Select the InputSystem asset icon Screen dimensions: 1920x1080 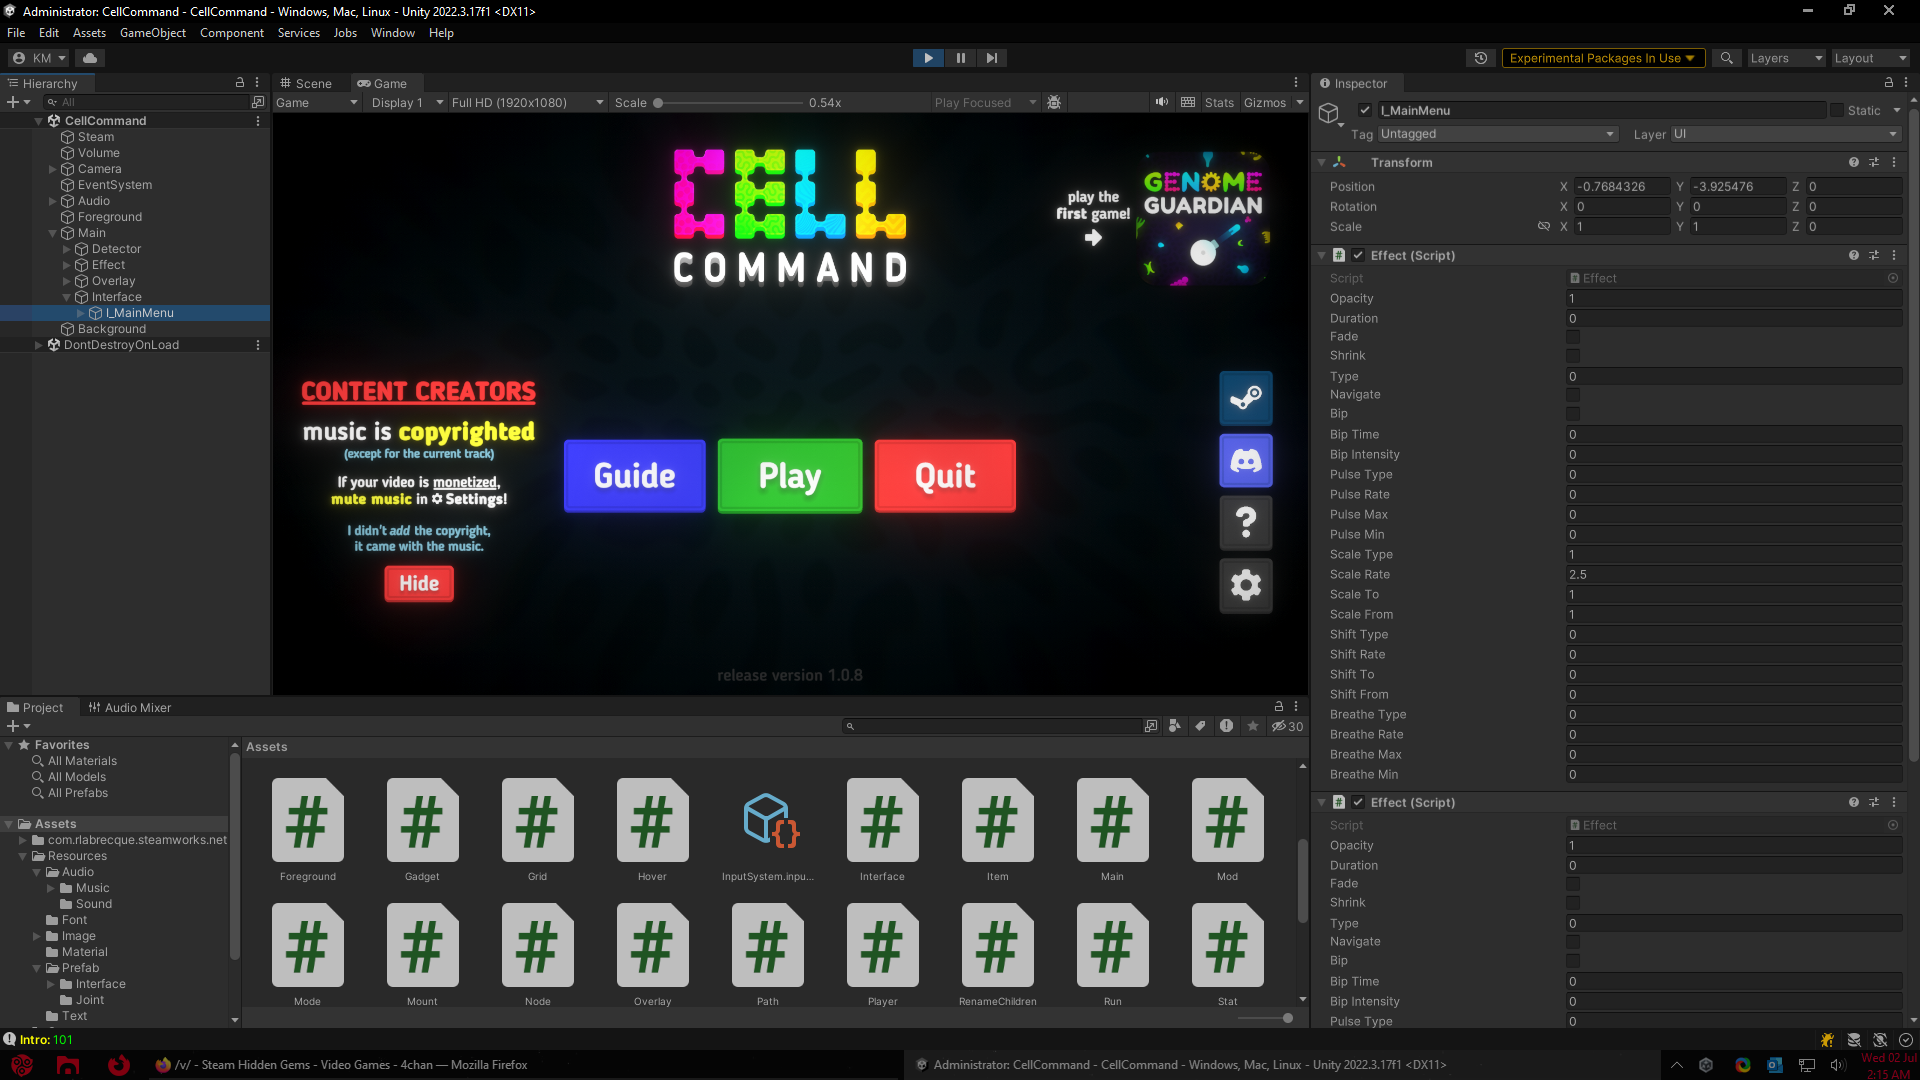768,820
